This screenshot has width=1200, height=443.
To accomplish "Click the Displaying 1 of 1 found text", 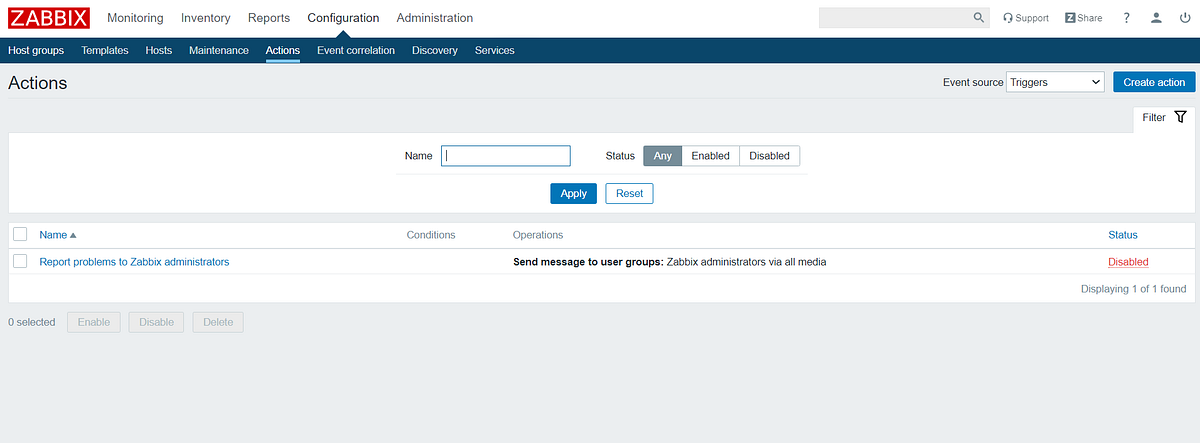I will (1134, 289).
